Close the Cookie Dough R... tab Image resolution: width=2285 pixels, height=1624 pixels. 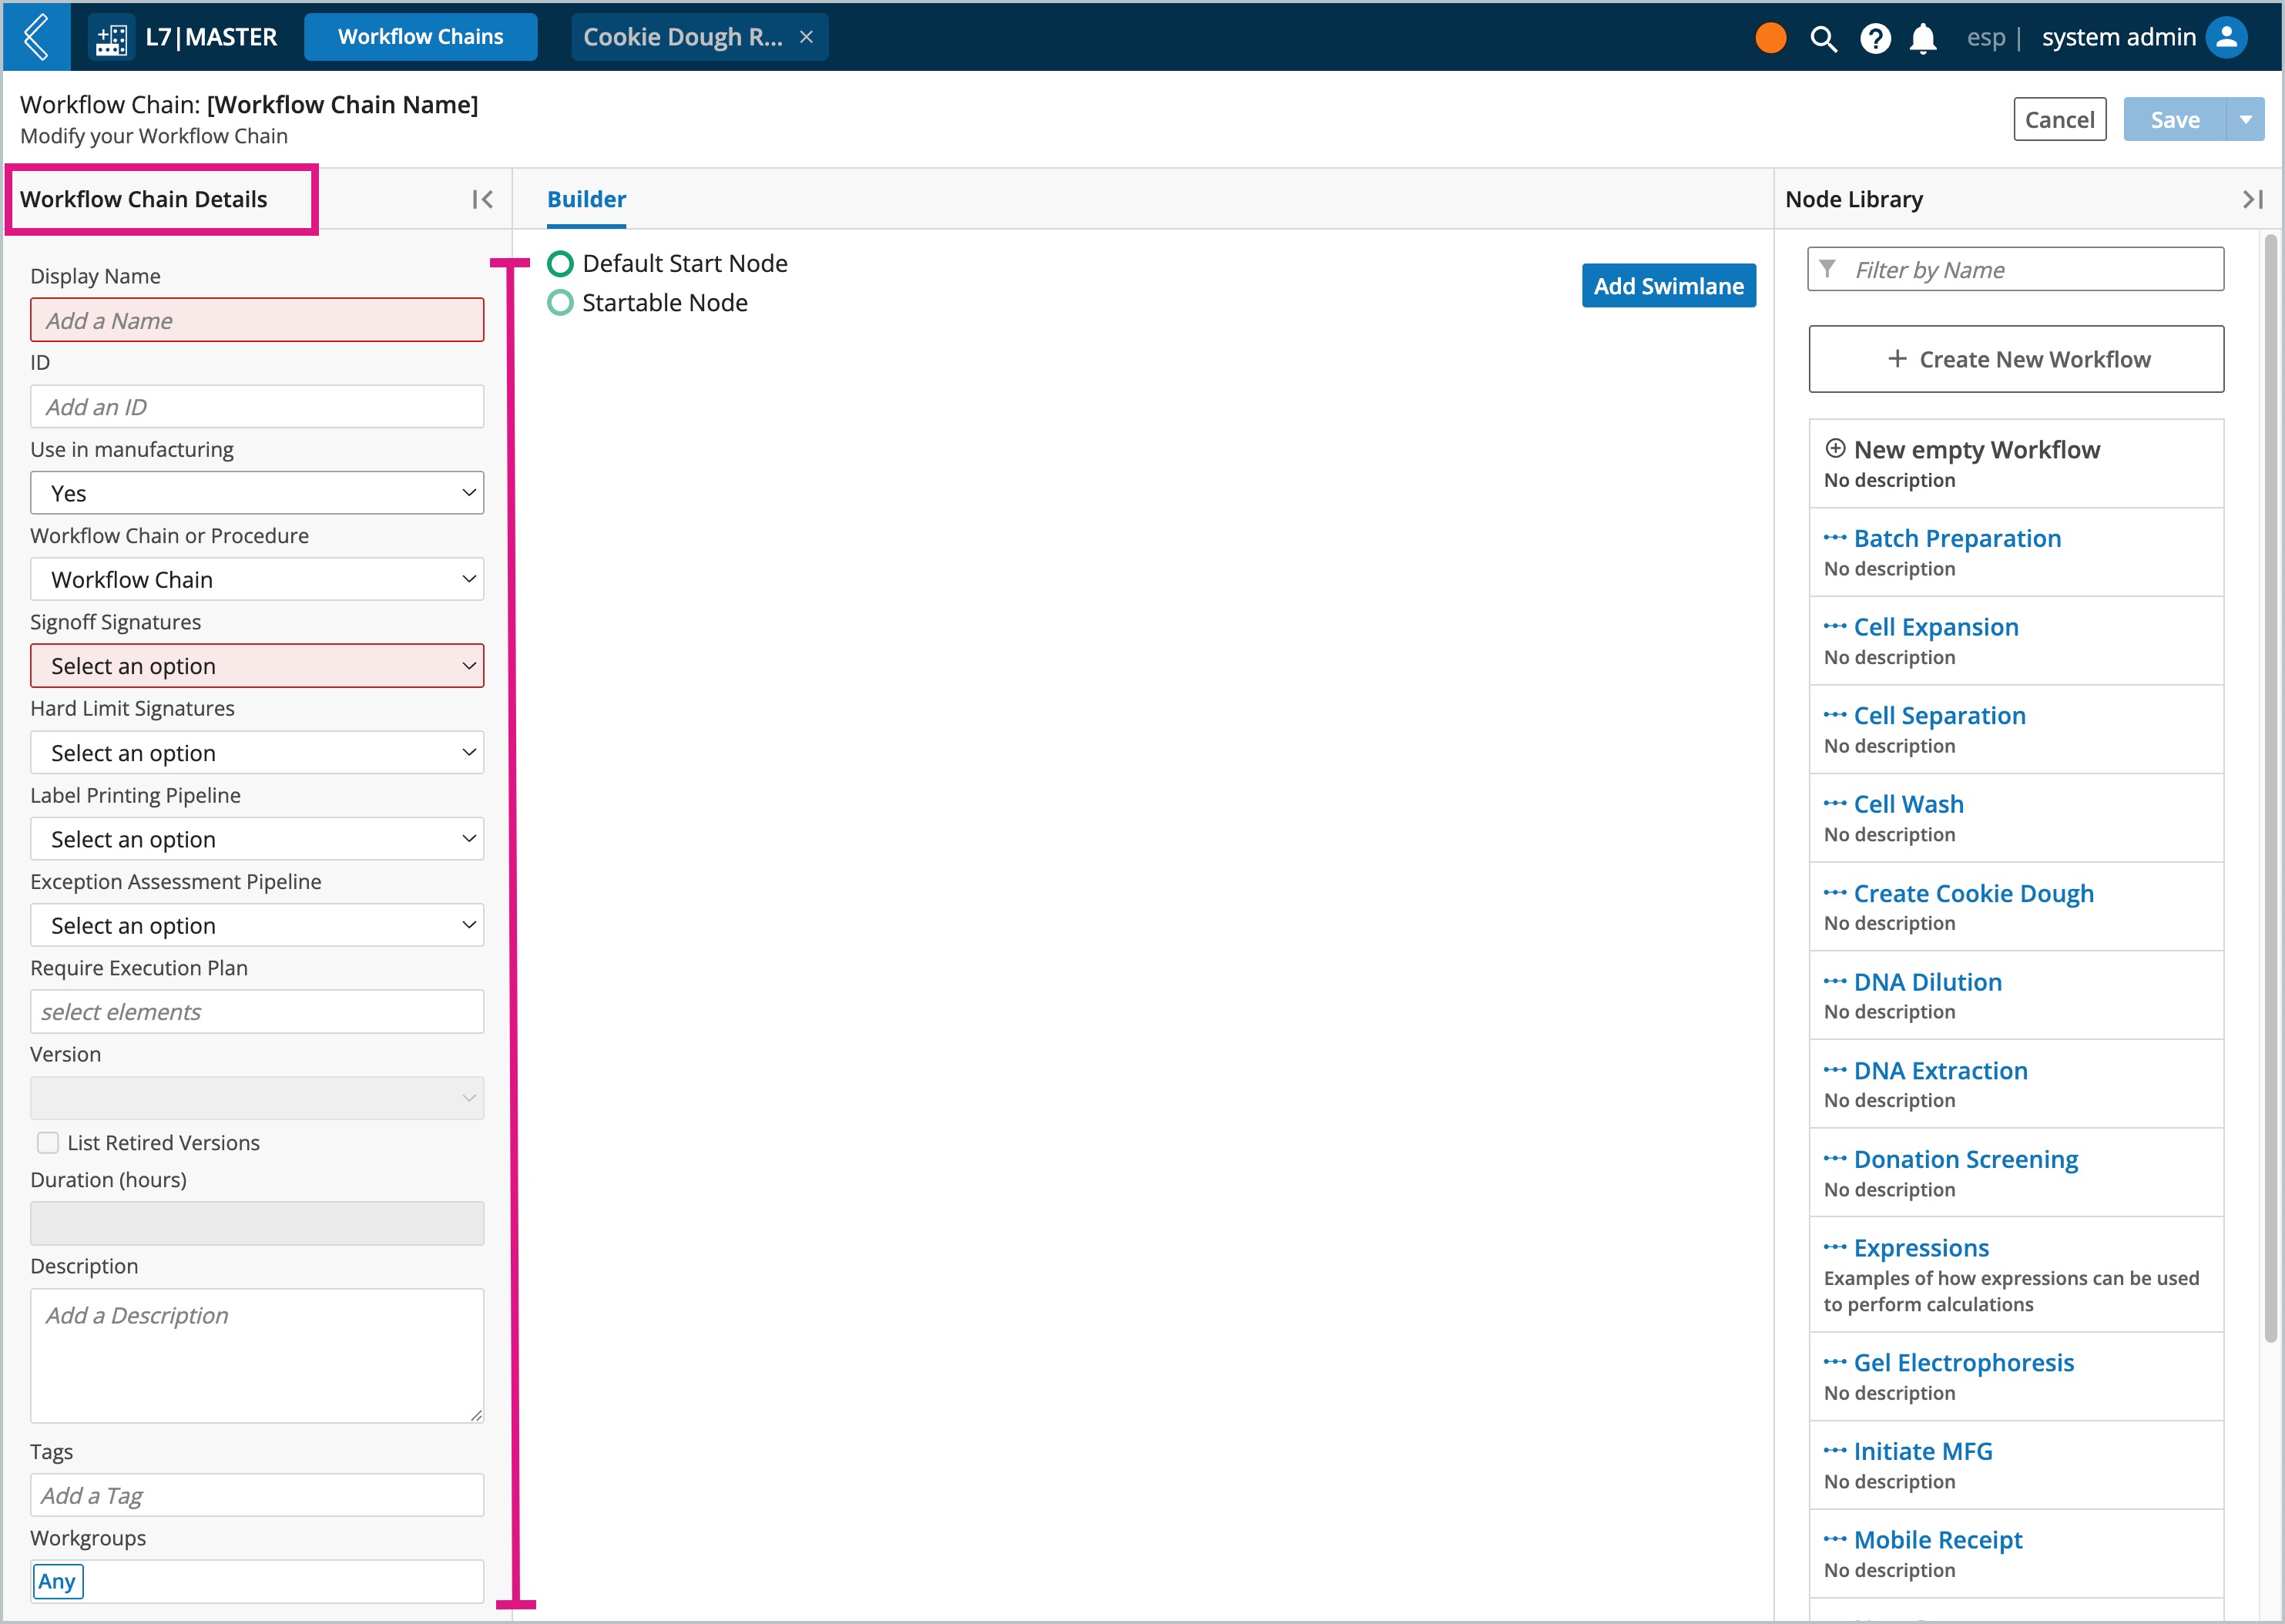[x=806, y=37]
